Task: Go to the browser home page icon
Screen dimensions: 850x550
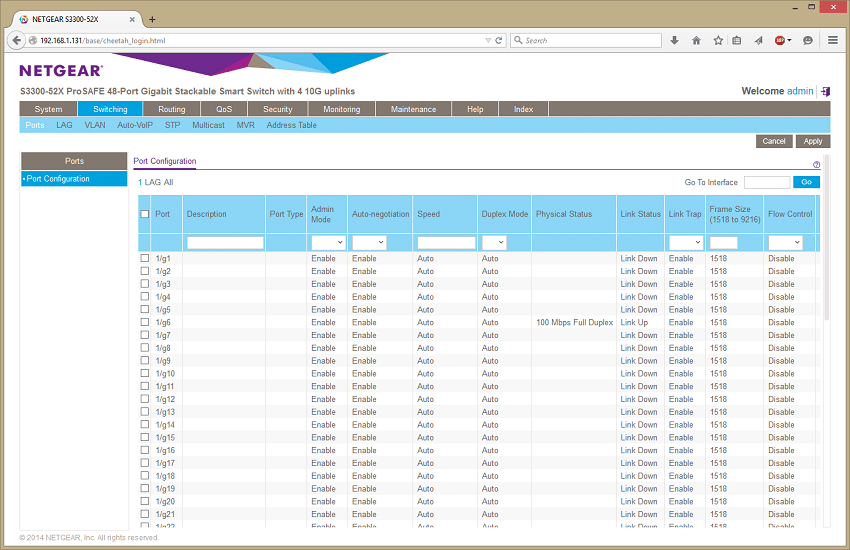Action: tap(697, 40)
